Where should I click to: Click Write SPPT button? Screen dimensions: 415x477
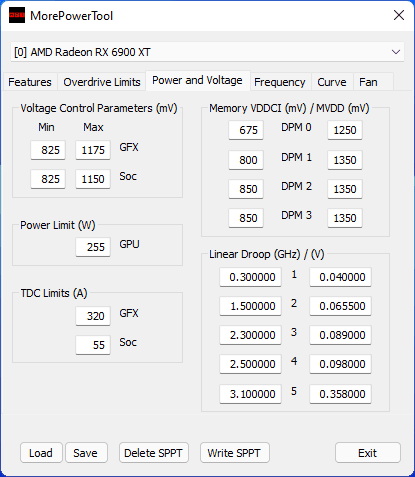point(234,453)
